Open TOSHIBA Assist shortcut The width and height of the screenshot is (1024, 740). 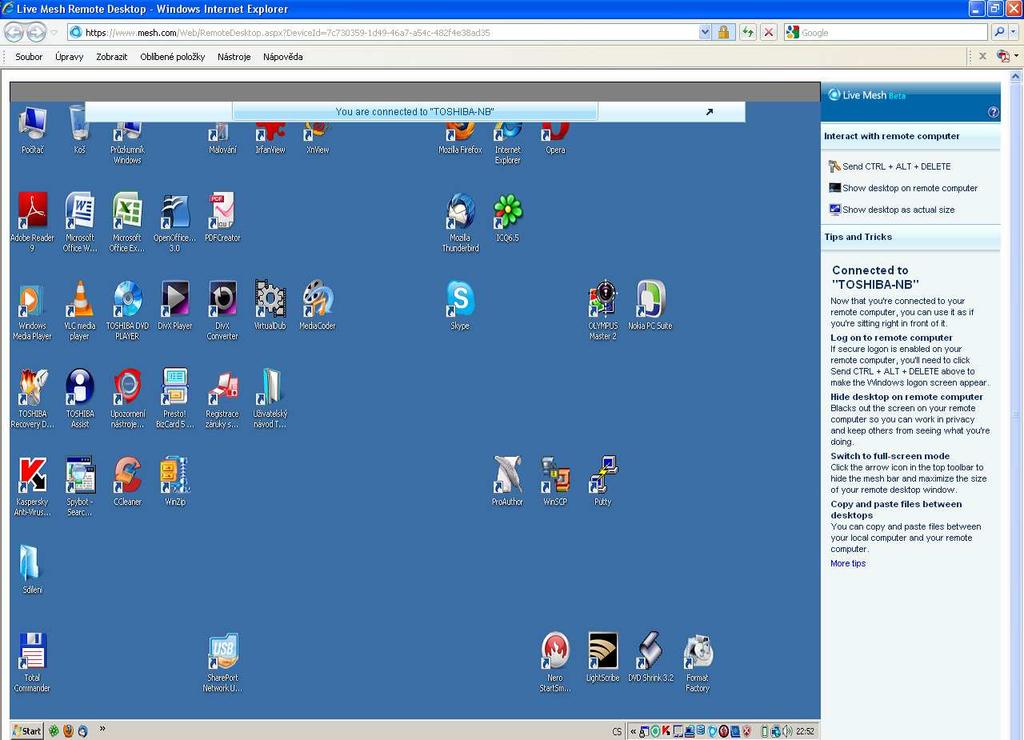coord(80,398)
